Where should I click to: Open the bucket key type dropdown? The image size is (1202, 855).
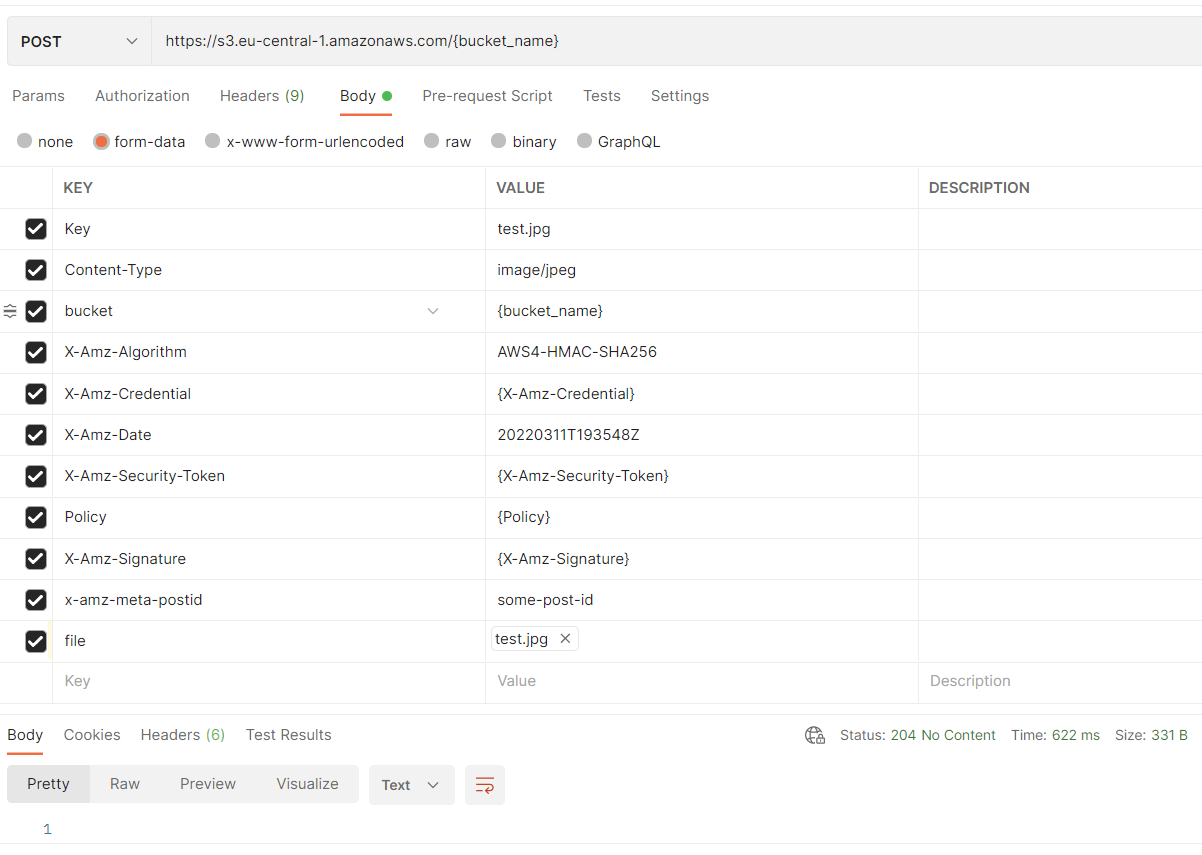point(433,311)
